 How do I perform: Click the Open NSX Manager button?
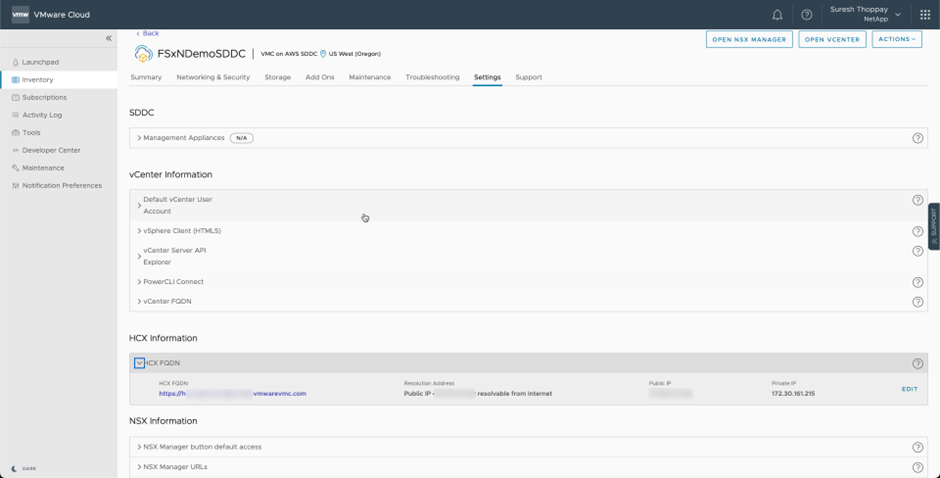click(749, 39)
